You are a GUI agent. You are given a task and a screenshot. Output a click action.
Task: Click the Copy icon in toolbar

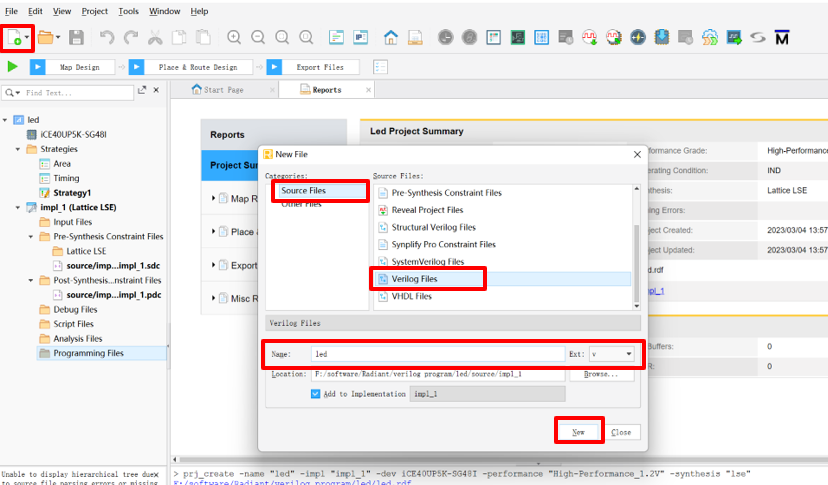pyautogui.click(x=179, y=38)
